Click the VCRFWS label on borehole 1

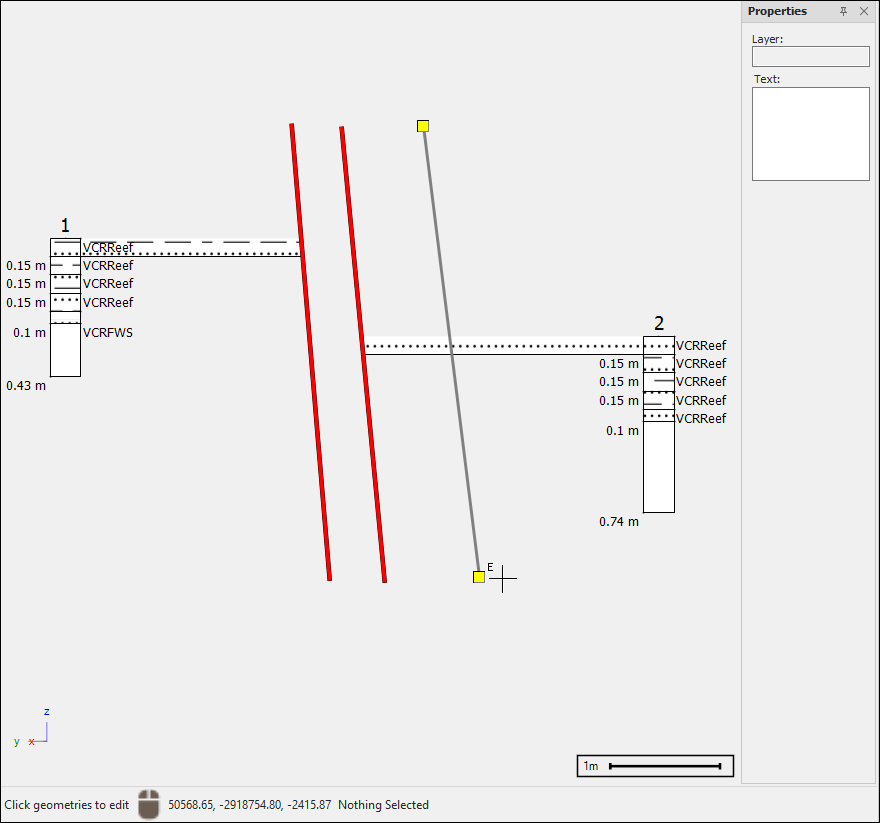tap(108, 333)
